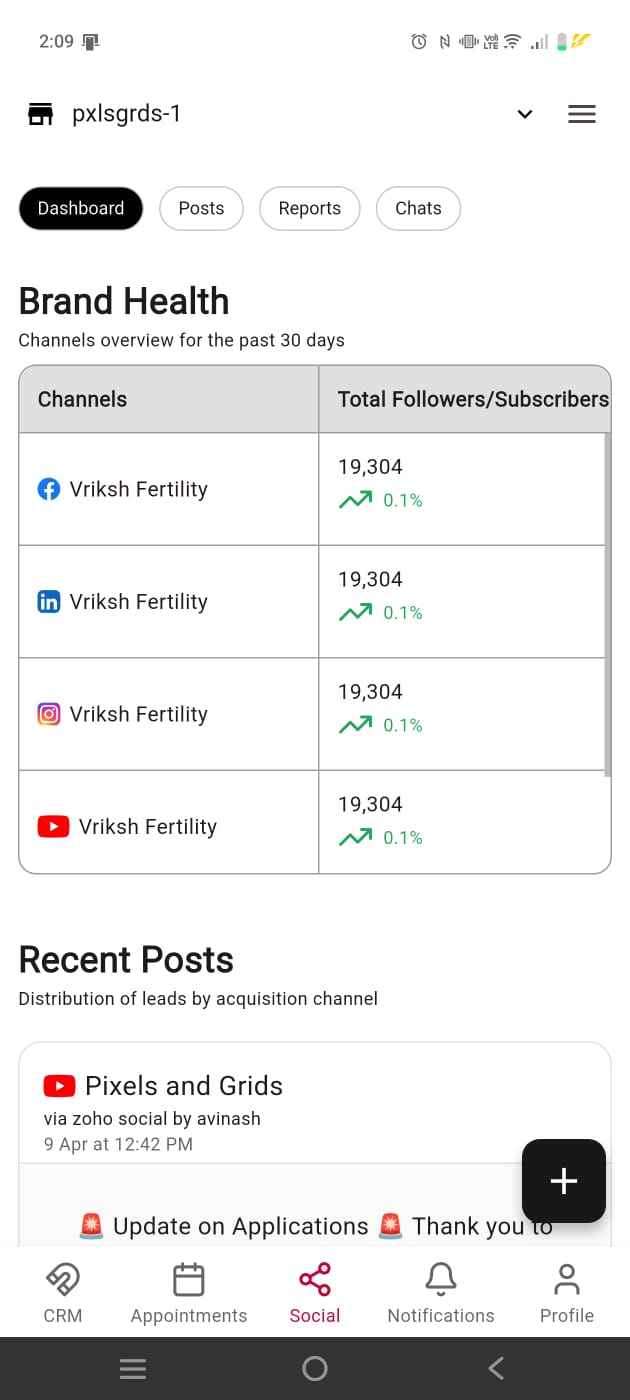This screenshot has height=1400, width=630.
Task: Go to Appointments calendar icon
Action: click(x=188, y=1292)
